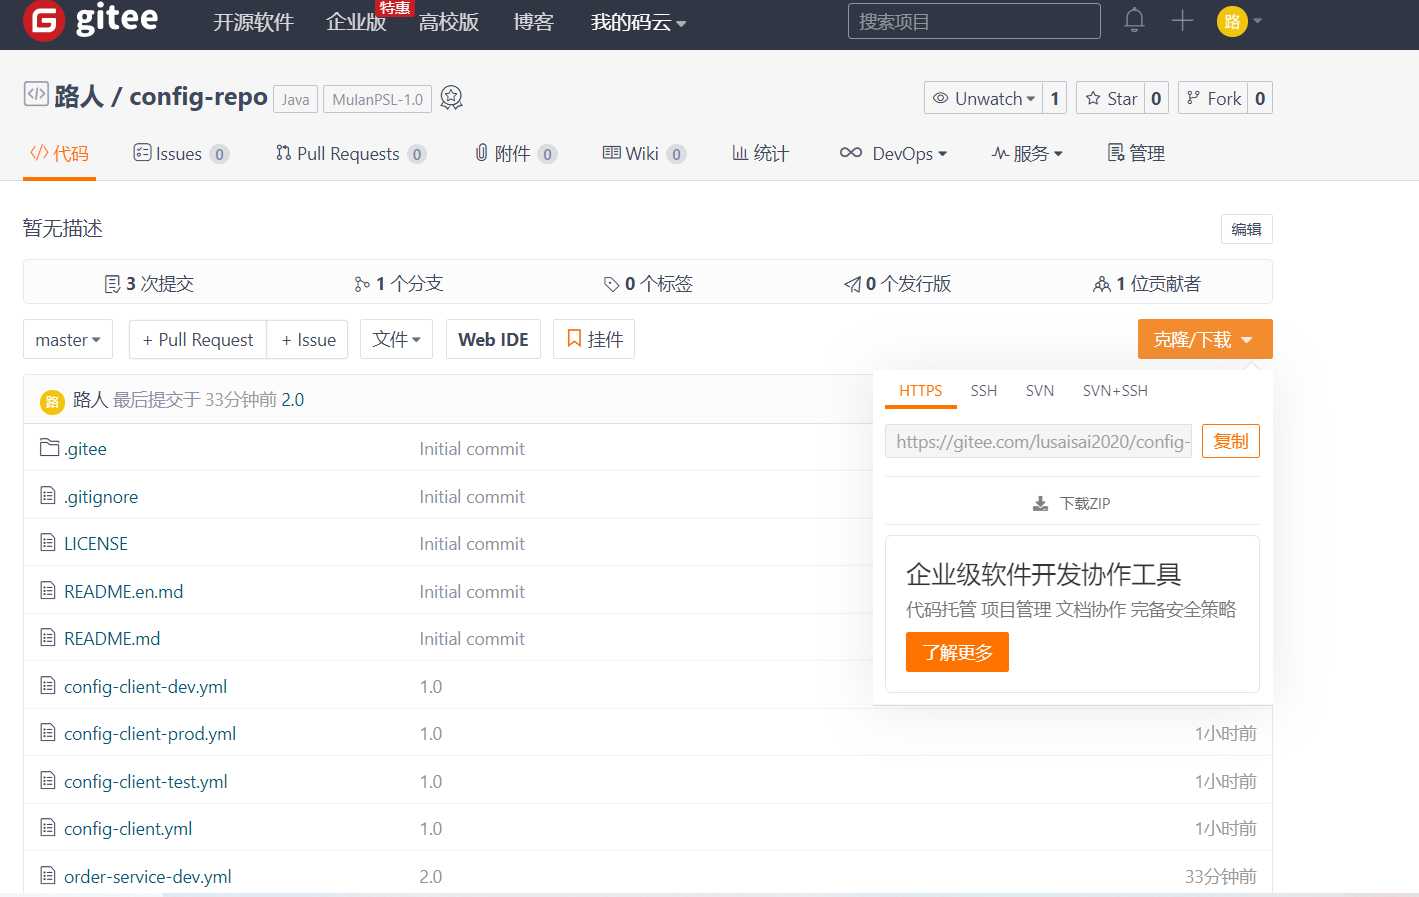Click the 下载ZIP download icon
This screenshot has width=1419, height=897.
pyautogui.click(x=1040, y=503)
